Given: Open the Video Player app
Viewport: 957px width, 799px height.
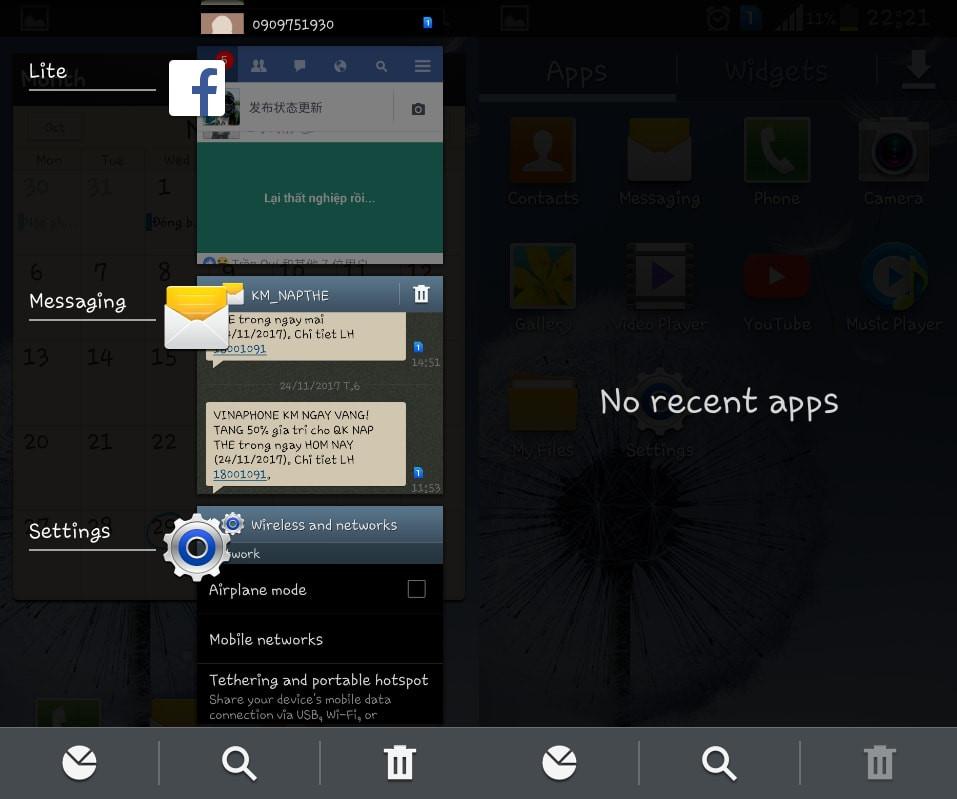Looking at the screenshot, I should 659,276.
